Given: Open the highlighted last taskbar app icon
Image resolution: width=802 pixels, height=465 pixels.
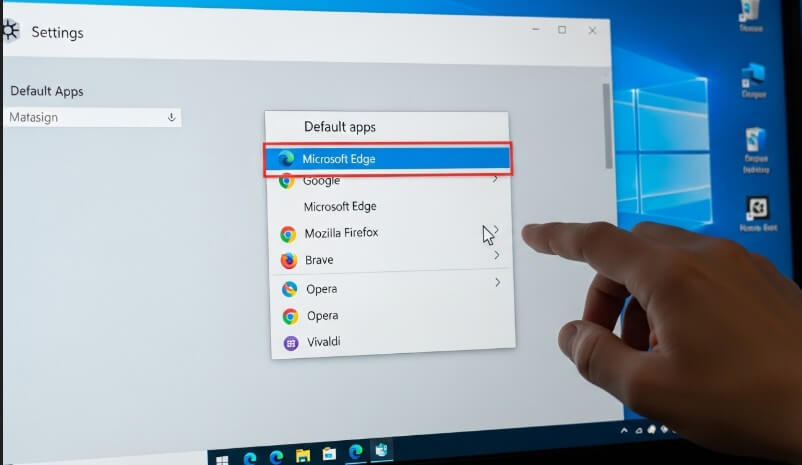Looking at the screenshot, I should 381,450.
